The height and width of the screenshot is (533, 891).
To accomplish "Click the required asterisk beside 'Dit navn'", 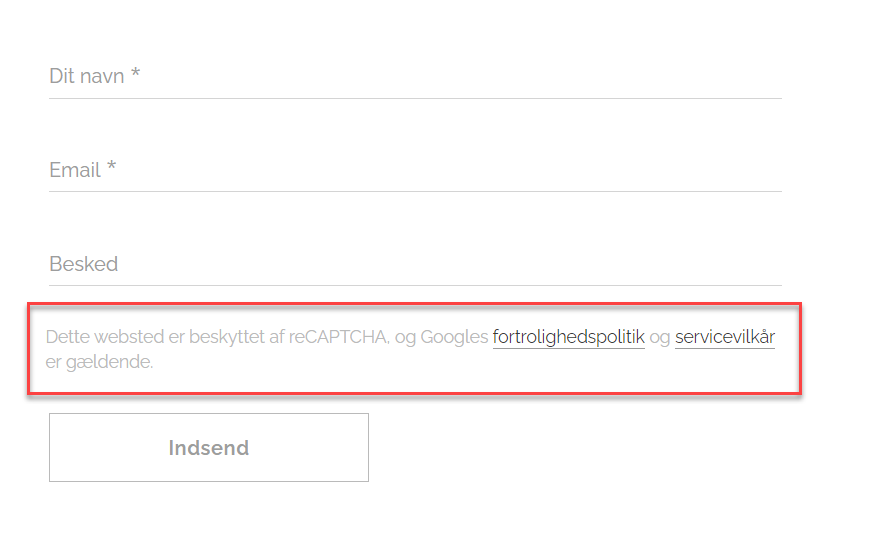I will [135, 75].
